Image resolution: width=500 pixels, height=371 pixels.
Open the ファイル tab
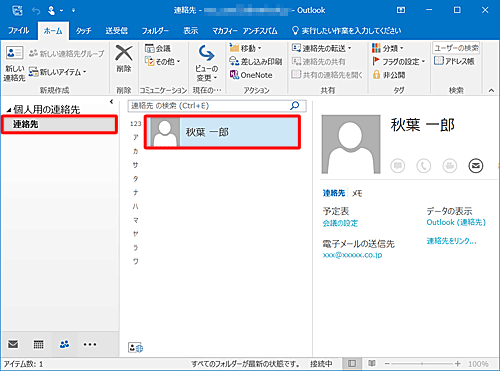click(18, 31)
